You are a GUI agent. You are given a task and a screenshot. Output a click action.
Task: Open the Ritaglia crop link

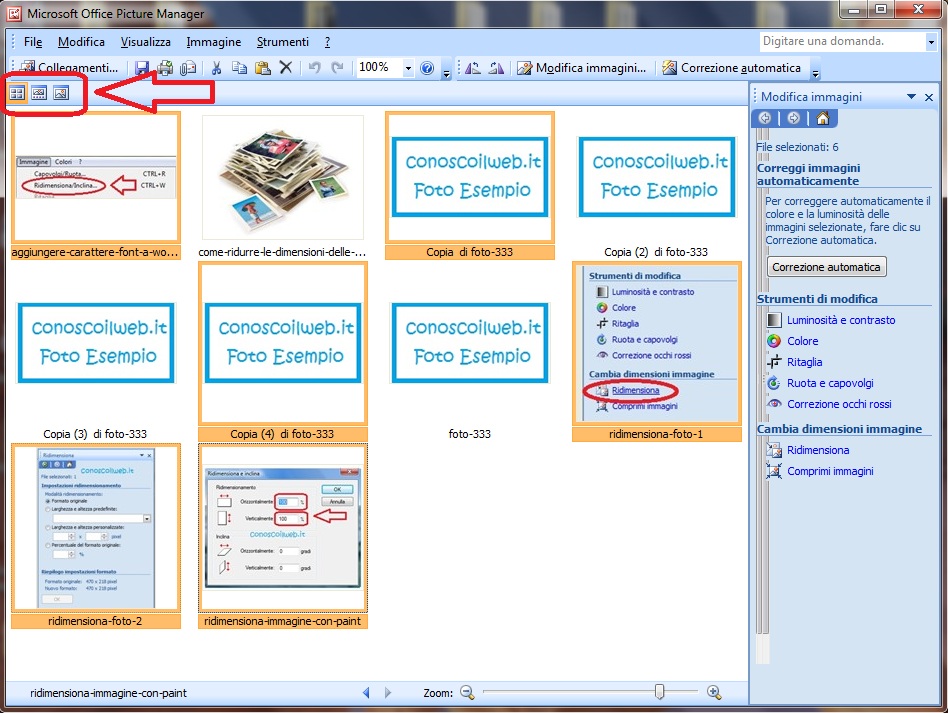[x=804, y=362]
